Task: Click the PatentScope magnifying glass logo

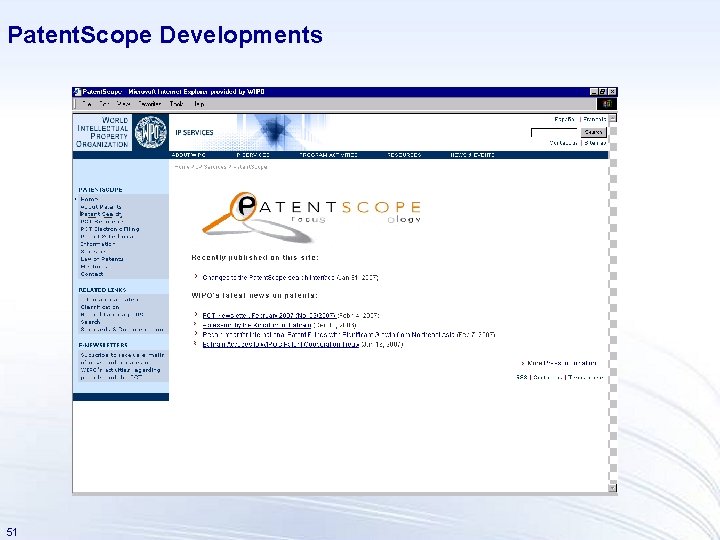Action: 257,218
